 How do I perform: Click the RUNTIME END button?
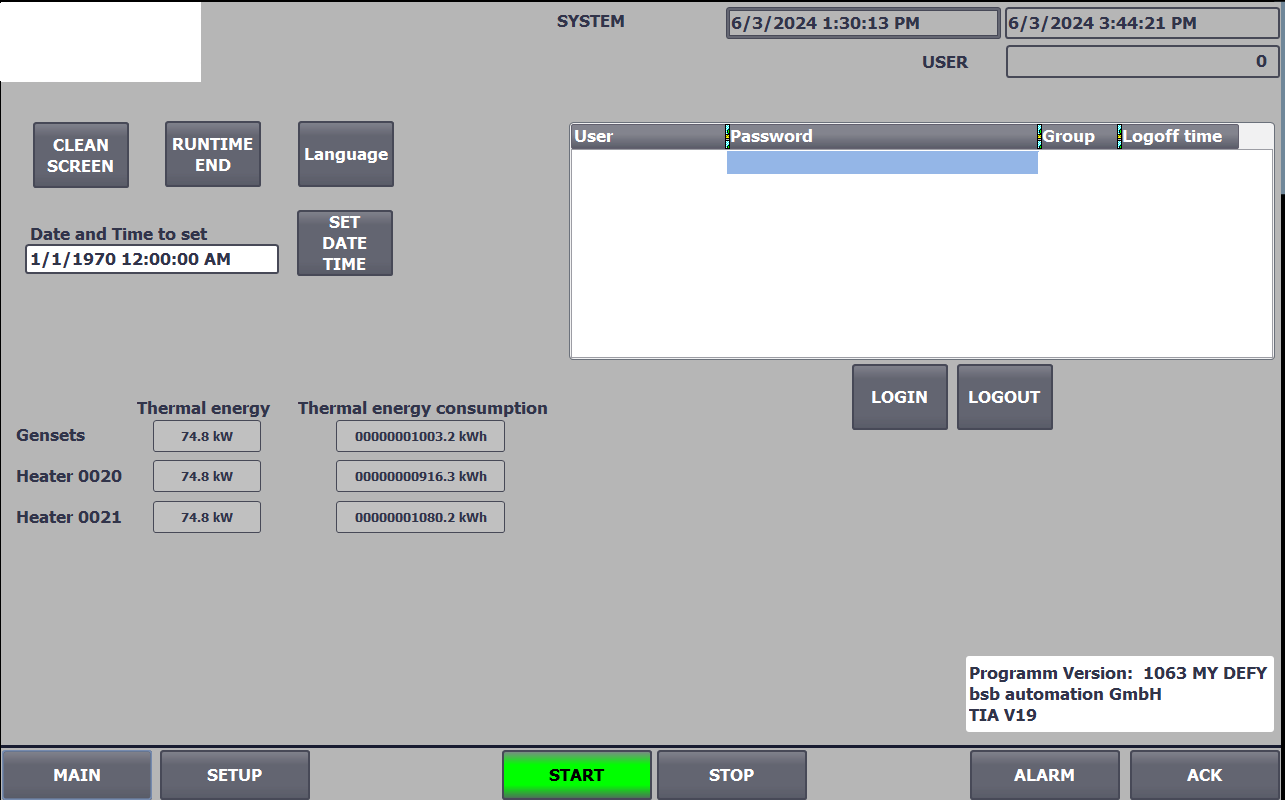(x=212, y=155)
